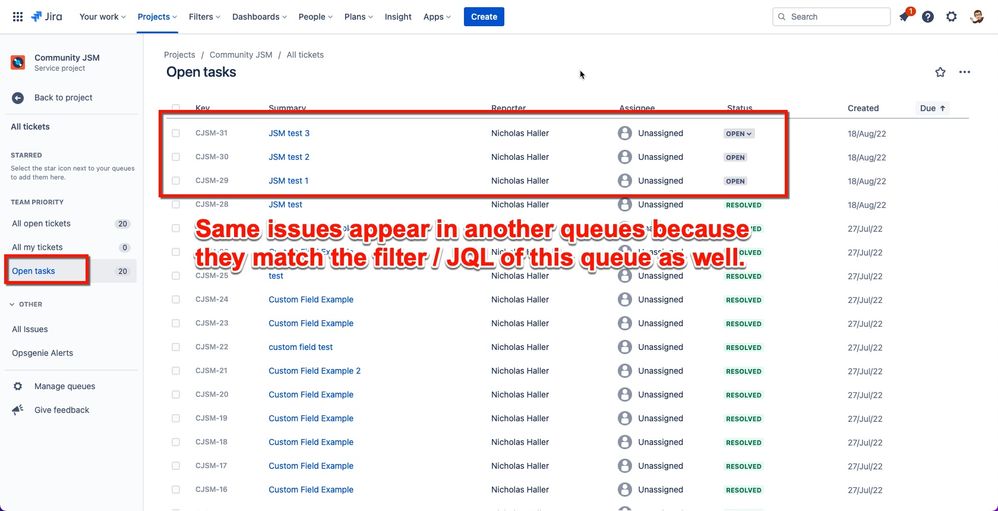Click the CJSM-21 key
The image size is (998, 511).
click(211, 371)
